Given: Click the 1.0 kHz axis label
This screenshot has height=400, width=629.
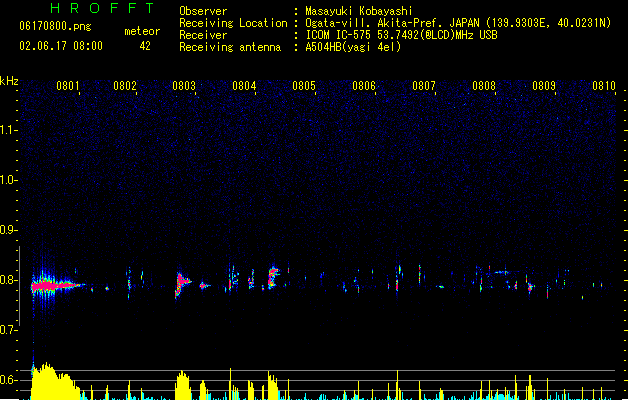Looking at the screenshot, I should coord(8,180).
